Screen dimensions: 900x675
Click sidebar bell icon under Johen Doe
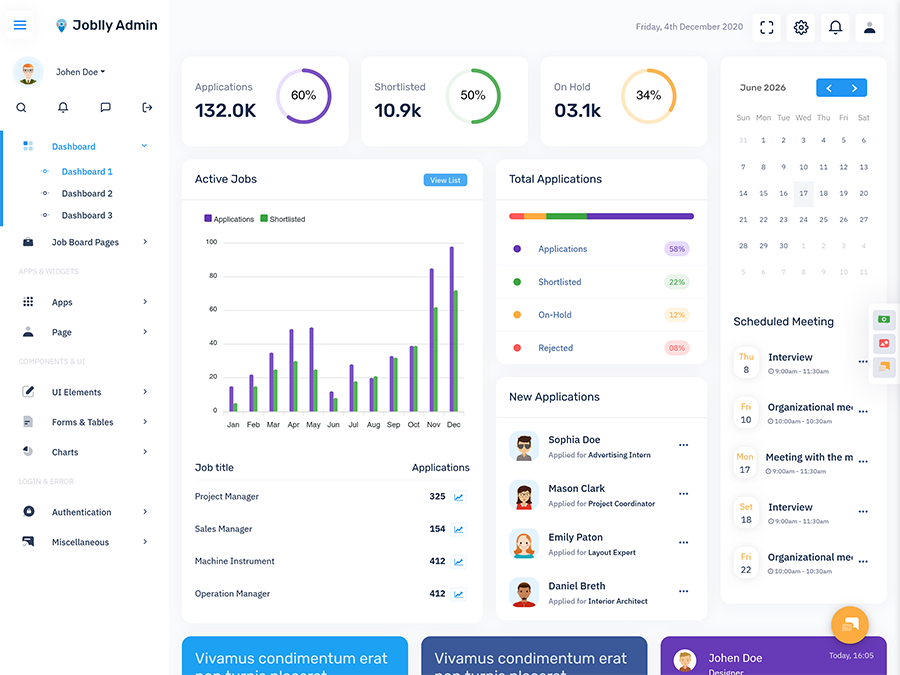[x=63, y=107]
